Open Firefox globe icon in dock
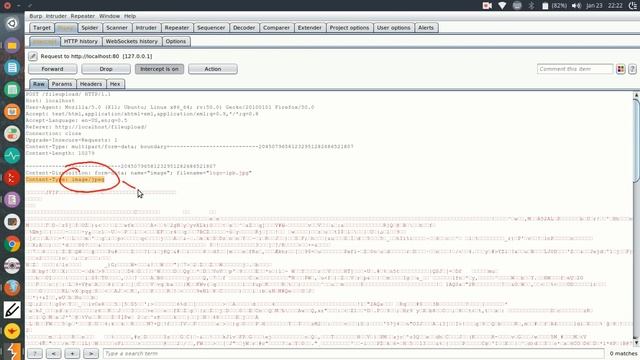 pyautogui.click(x=12, y=288)
